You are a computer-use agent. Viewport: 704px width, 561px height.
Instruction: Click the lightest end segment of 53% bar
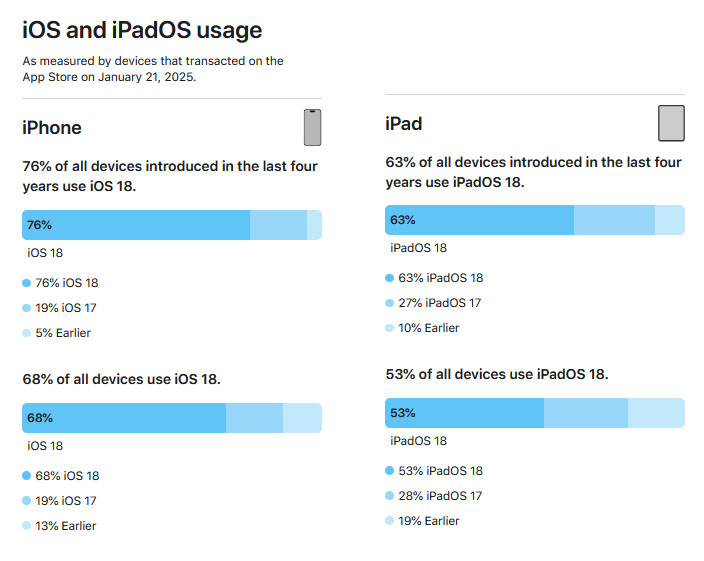point(656,413)
